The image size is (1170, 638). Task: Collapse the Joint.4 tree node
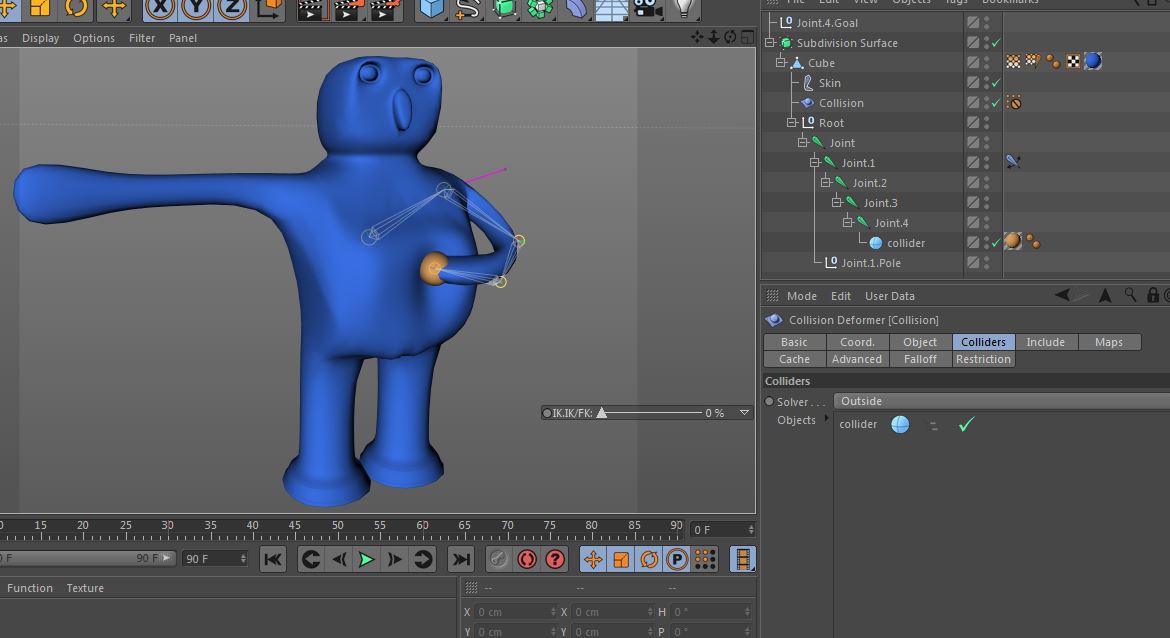[x=848, y=222]
